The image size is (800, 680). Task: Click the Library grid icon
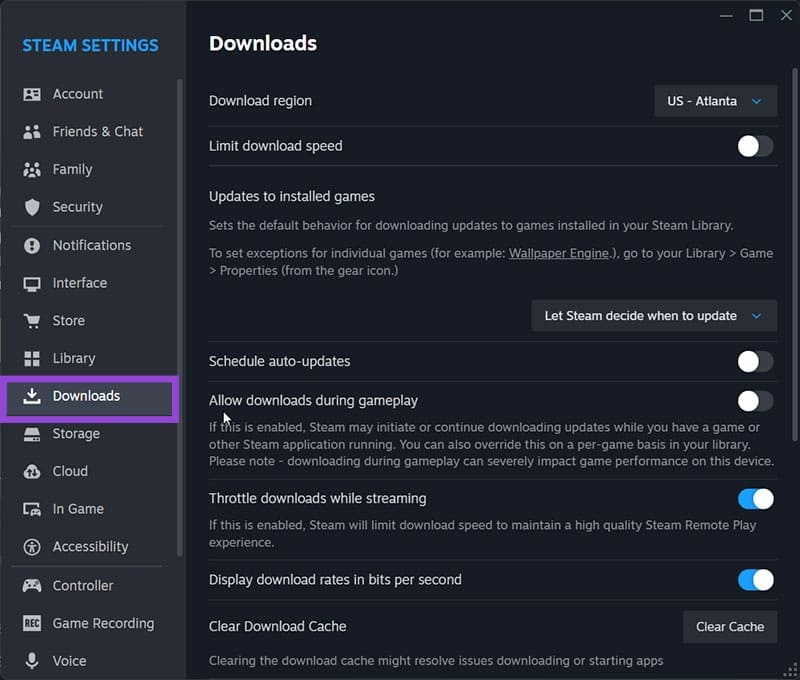coord(34,359)
